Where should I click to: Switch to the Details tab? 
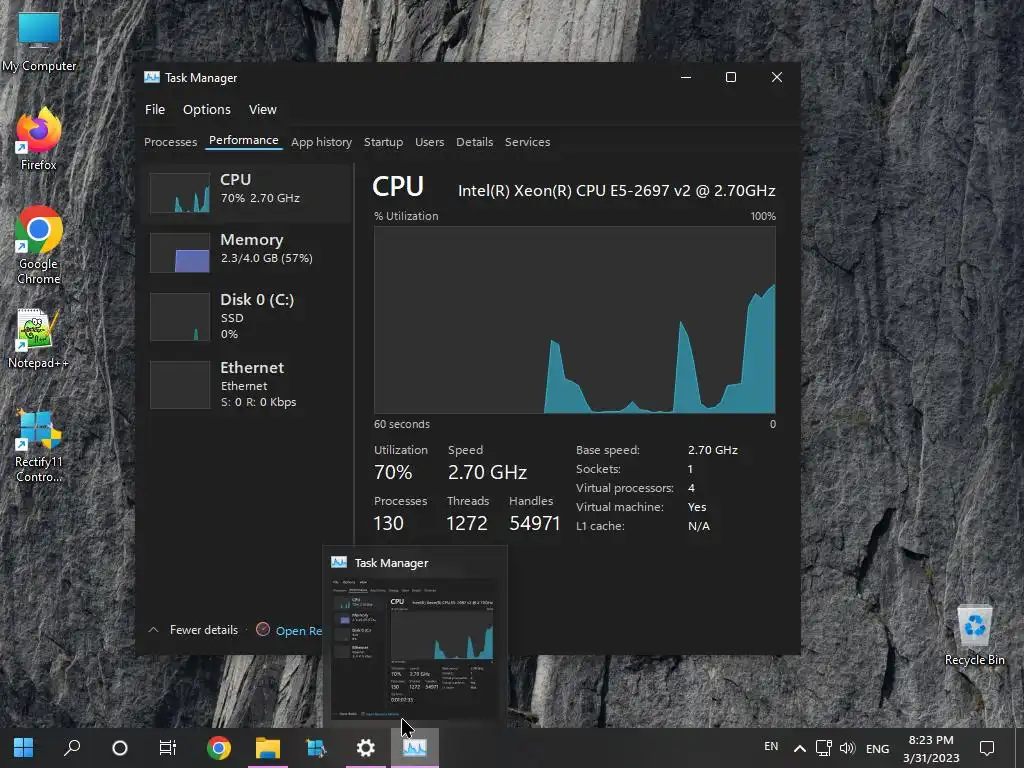click(x=474, y=142)
